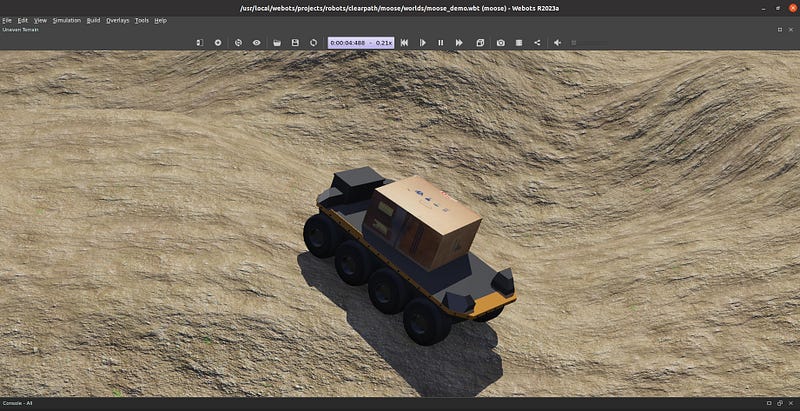
Task: Click the Add new node button
Action: pos(218,43)
